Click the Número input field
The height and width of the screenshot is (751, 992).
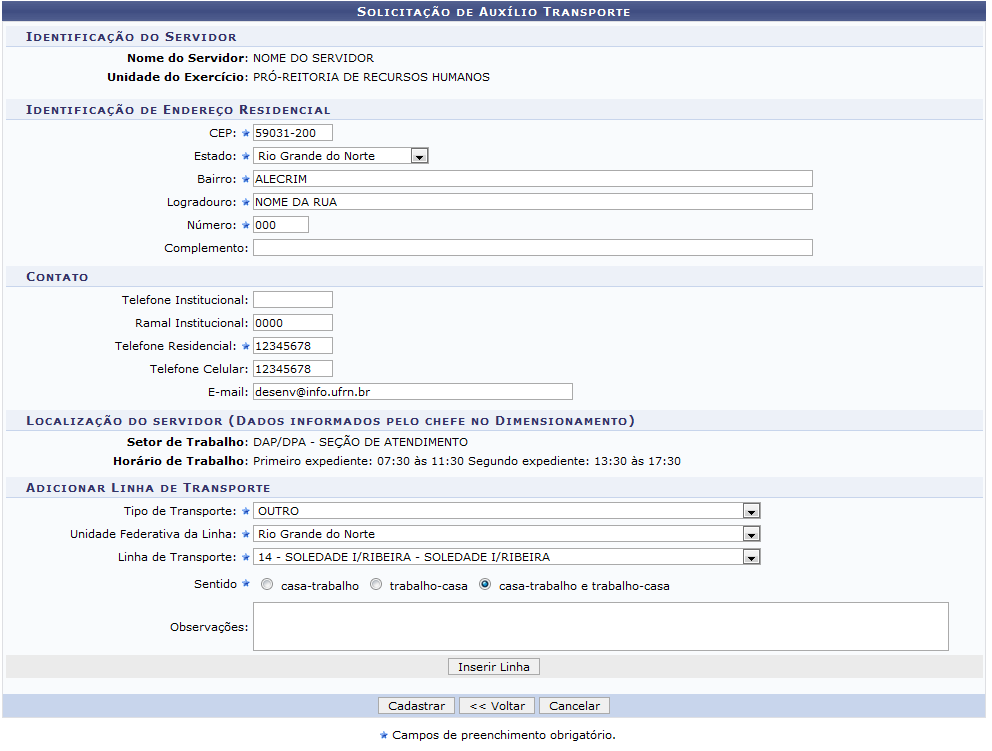coord(280,225)
